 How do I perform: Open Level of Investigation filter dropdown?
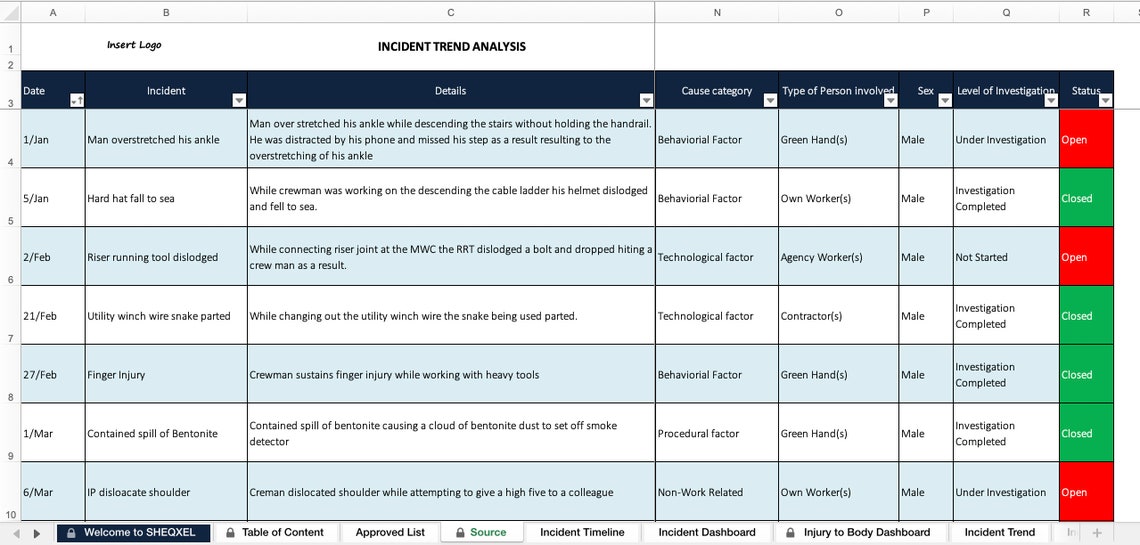pos(1051,101)
